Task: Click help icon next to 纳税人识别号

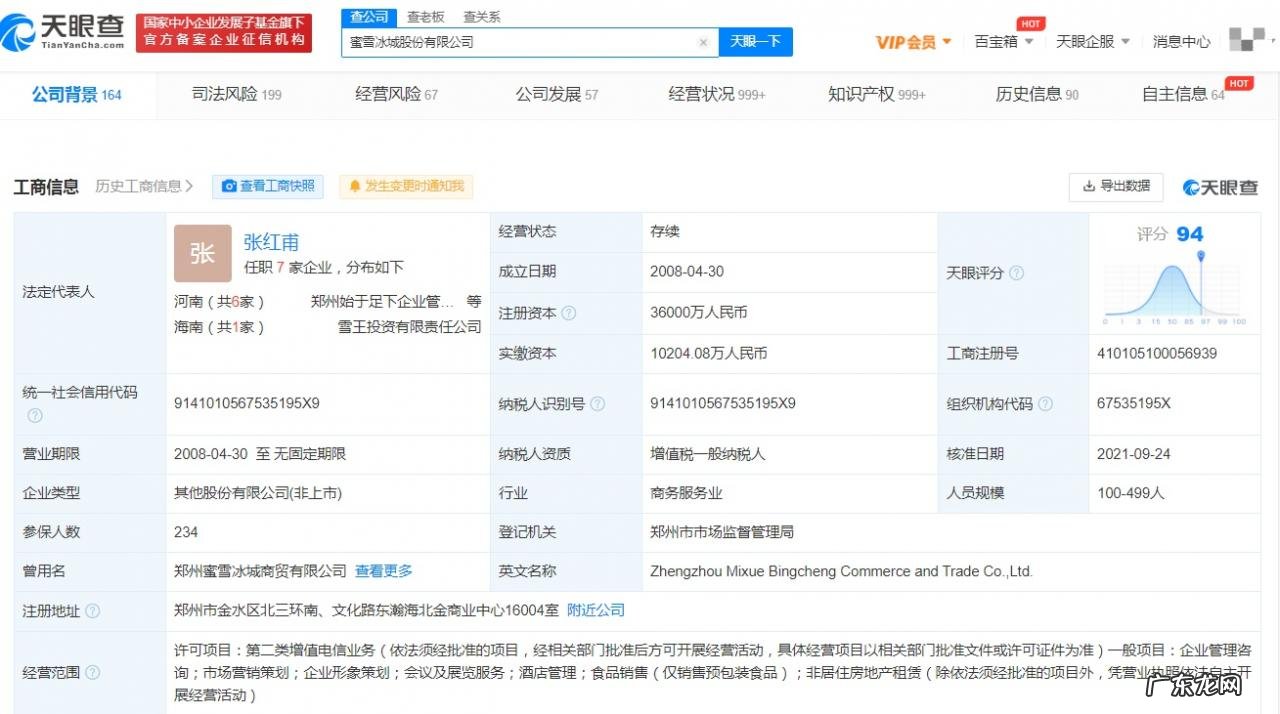Action: (598, 404)
